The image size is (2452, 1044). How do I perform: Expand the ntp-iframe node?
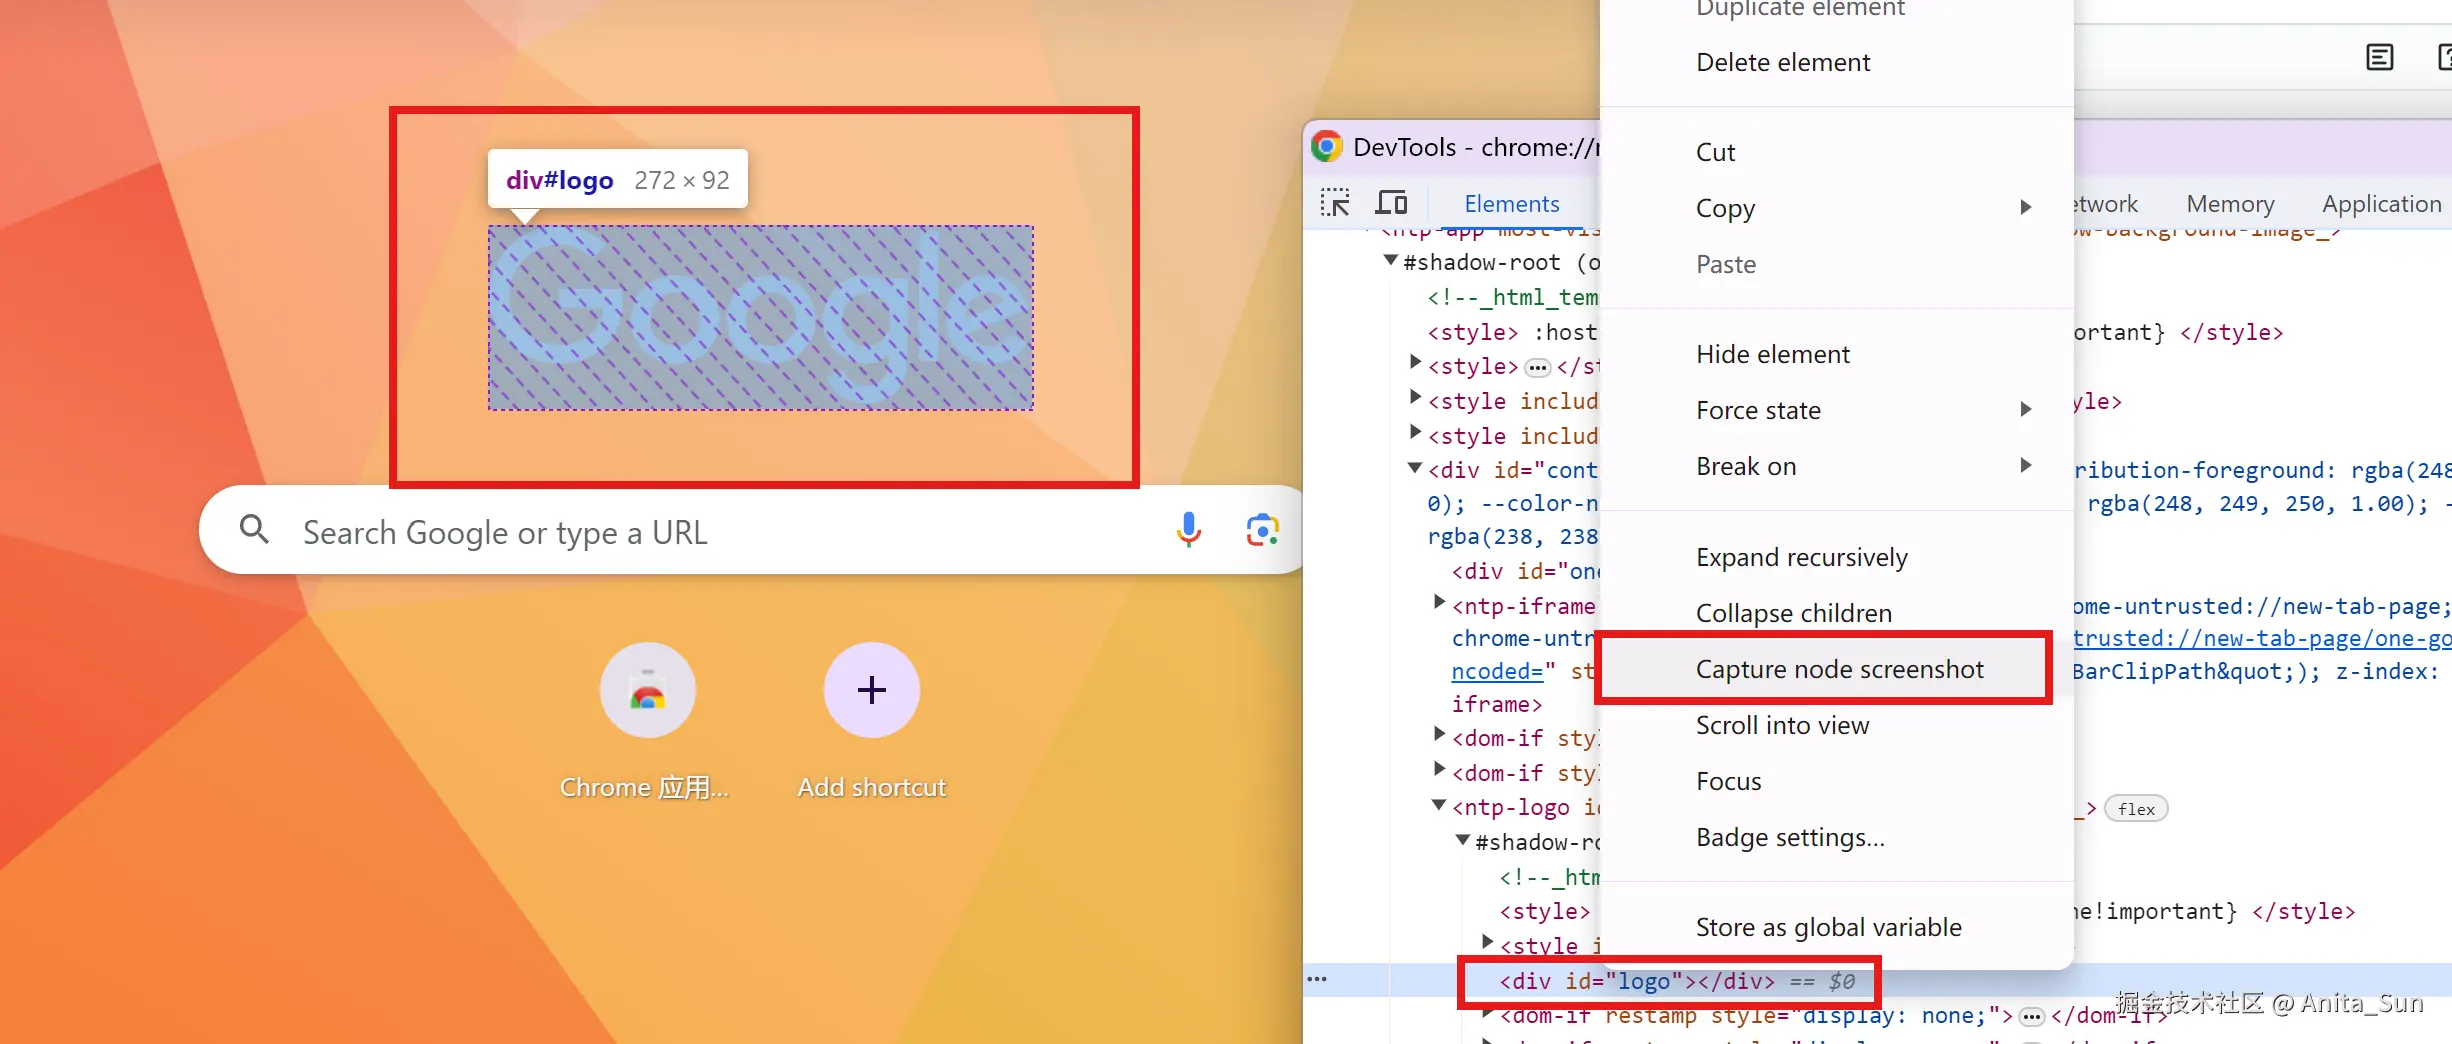(1439, 602)
